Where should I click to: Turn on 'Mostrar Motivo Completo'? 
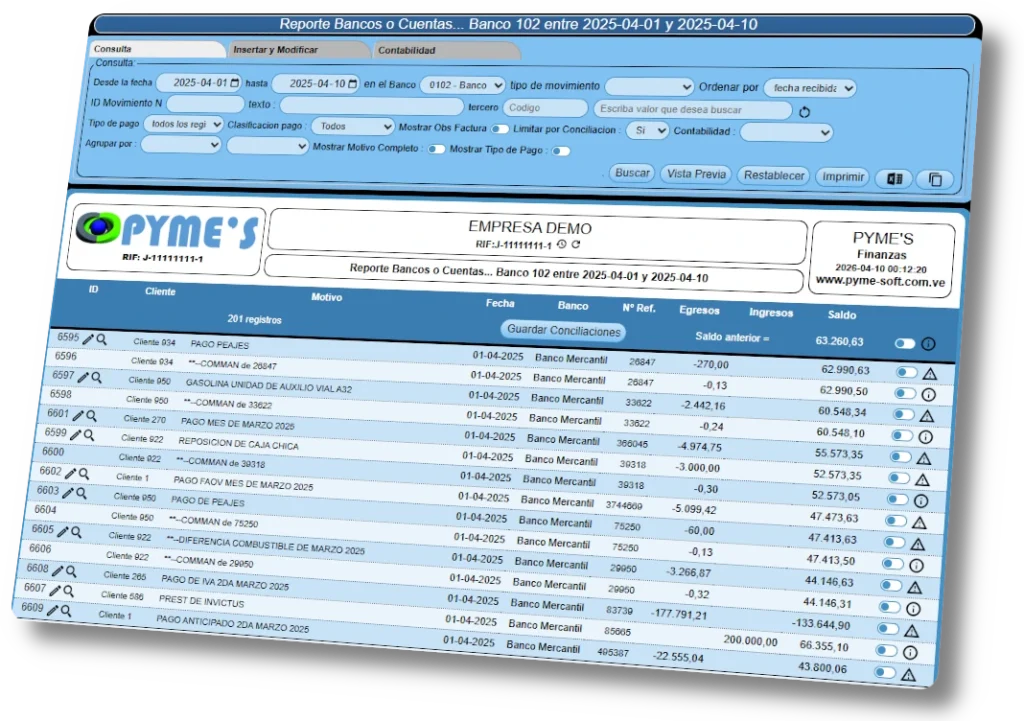tap(437, 149)
